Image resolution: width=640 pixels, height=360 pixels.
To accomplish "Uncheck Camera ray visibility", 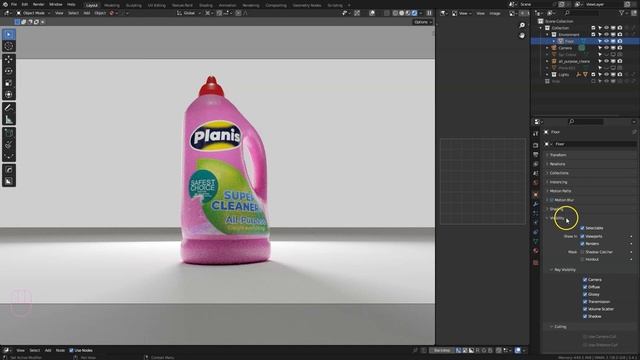I will pyautogui.click(x=585, y=280).
